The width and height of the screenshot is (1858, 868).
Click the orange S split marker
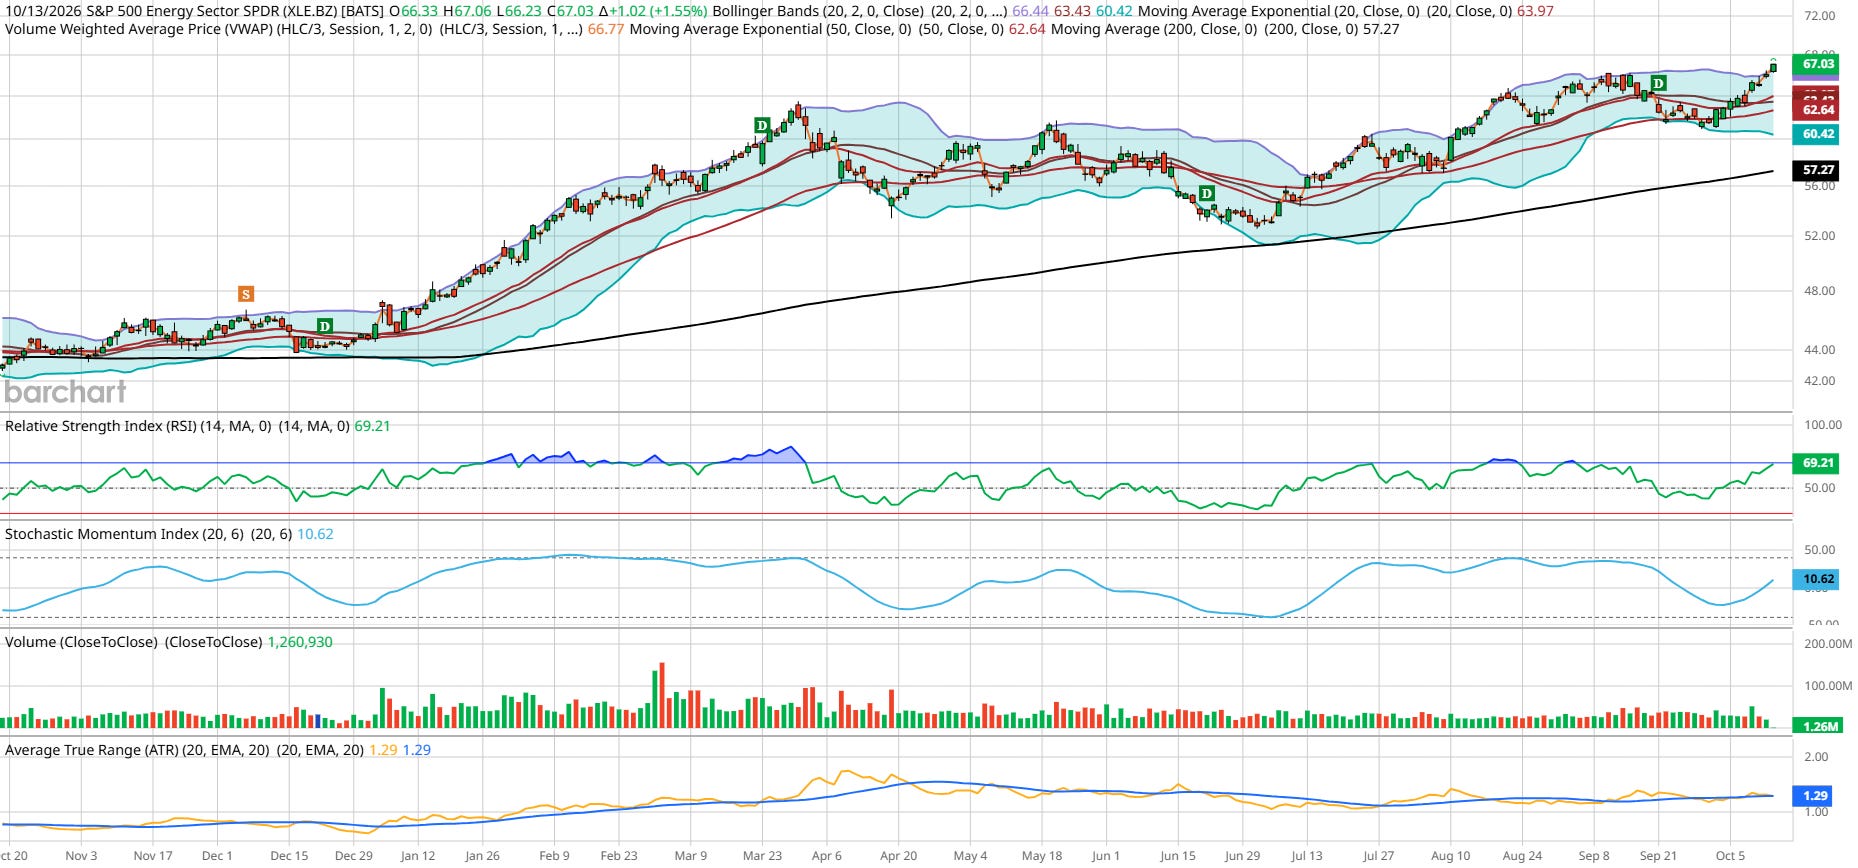[x=245, y=294]
